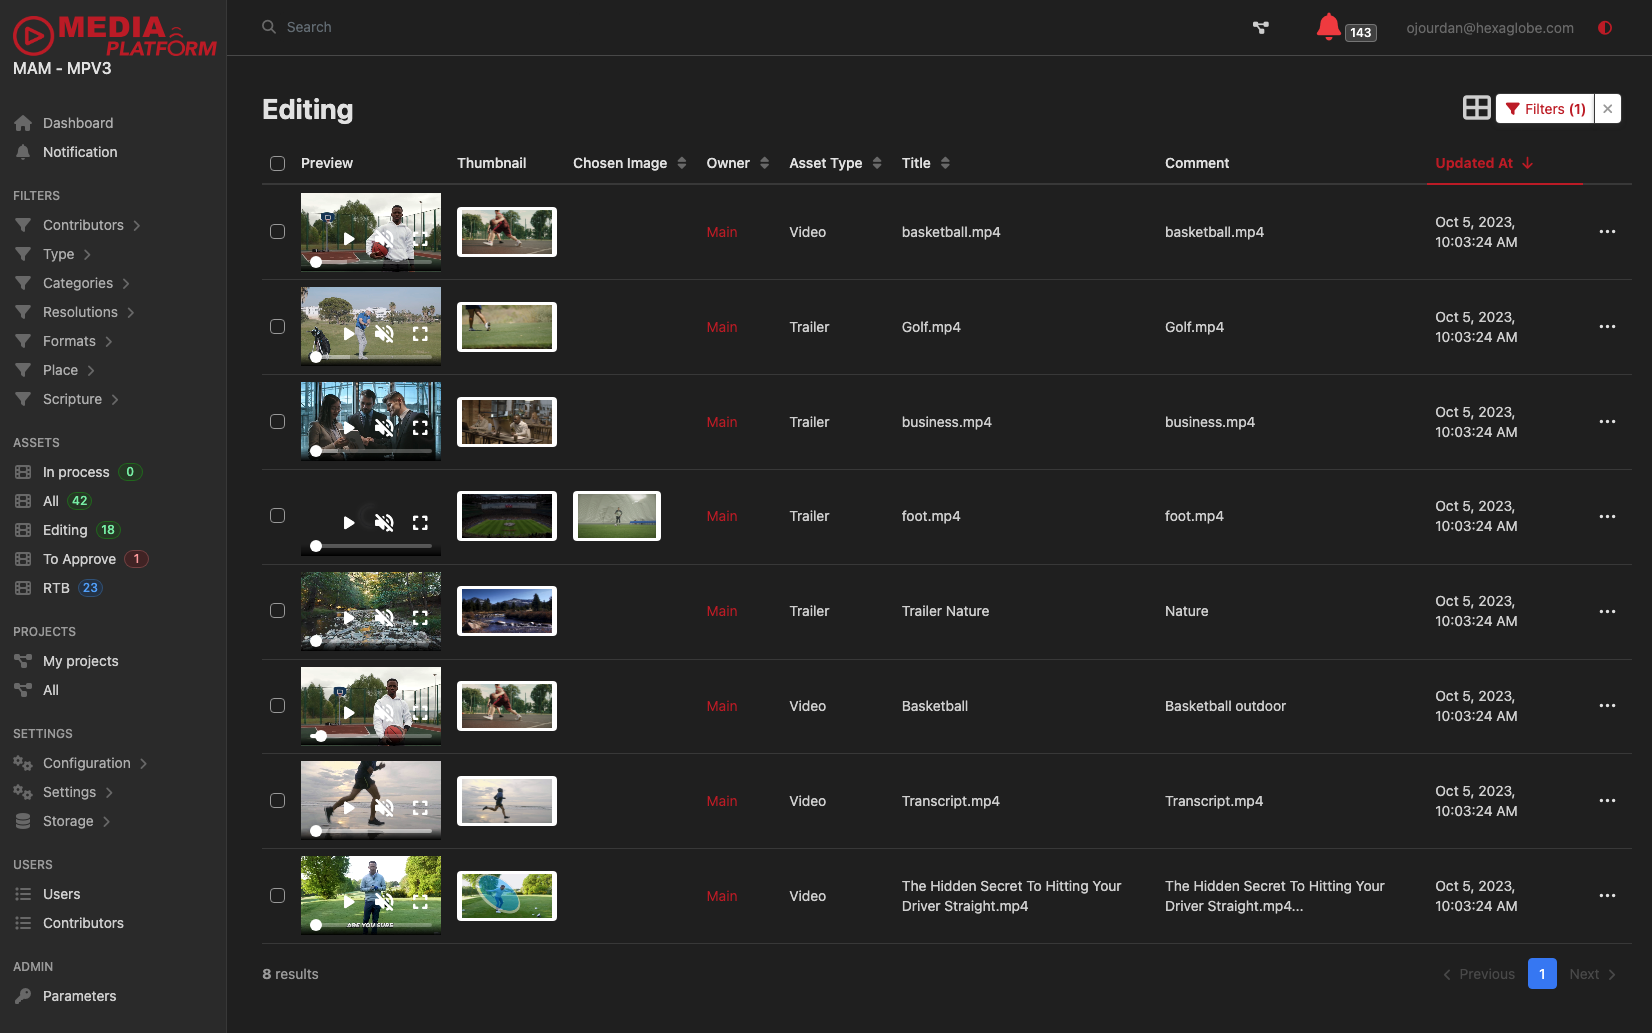Expand the Categories filter
The image size is (1652, 1033).
coord(78,283)
